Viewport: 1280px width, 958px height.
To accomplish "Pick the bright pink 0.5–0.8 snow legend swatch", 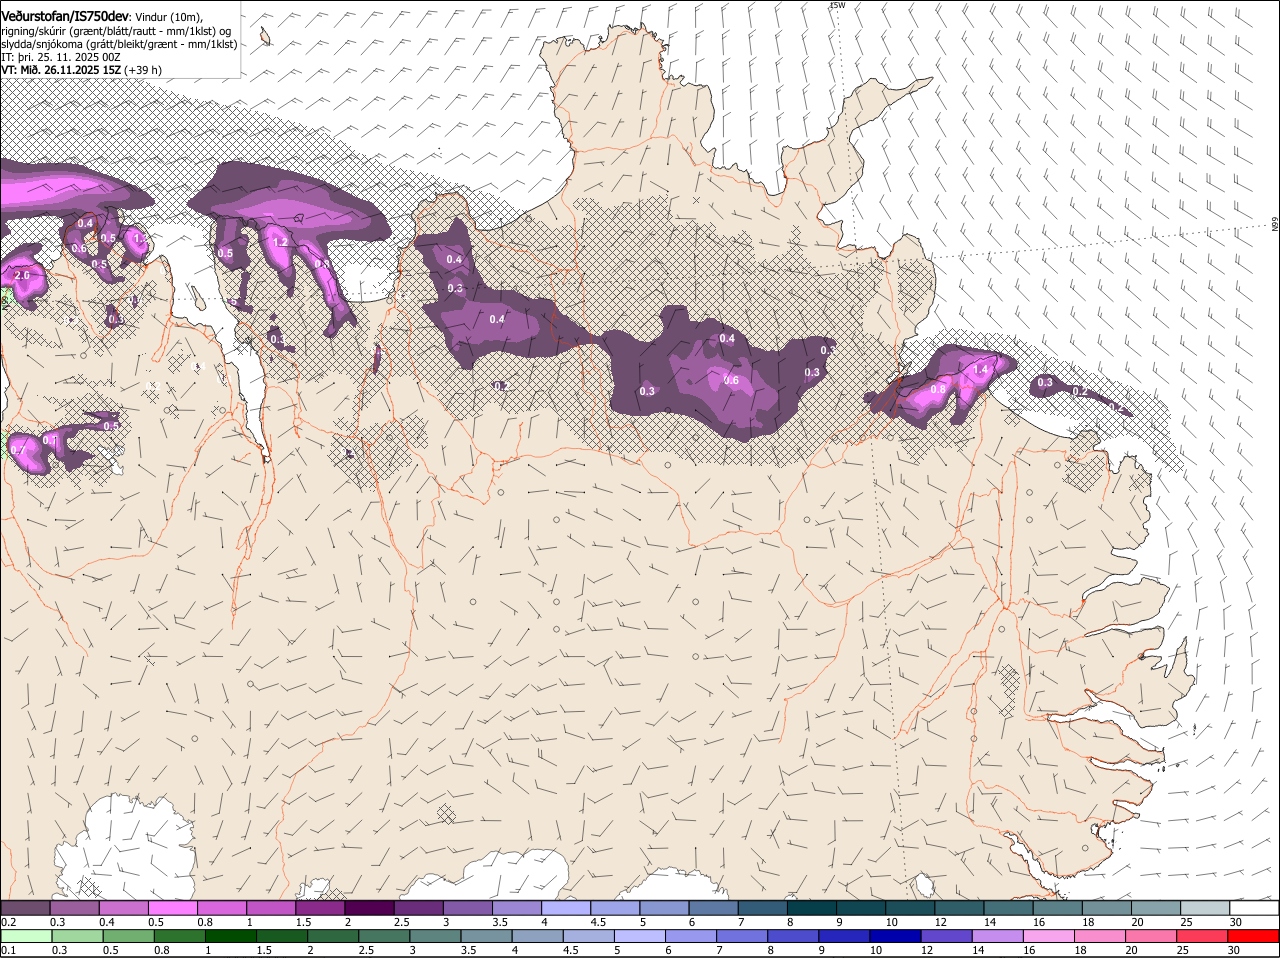I will [172, 907].
